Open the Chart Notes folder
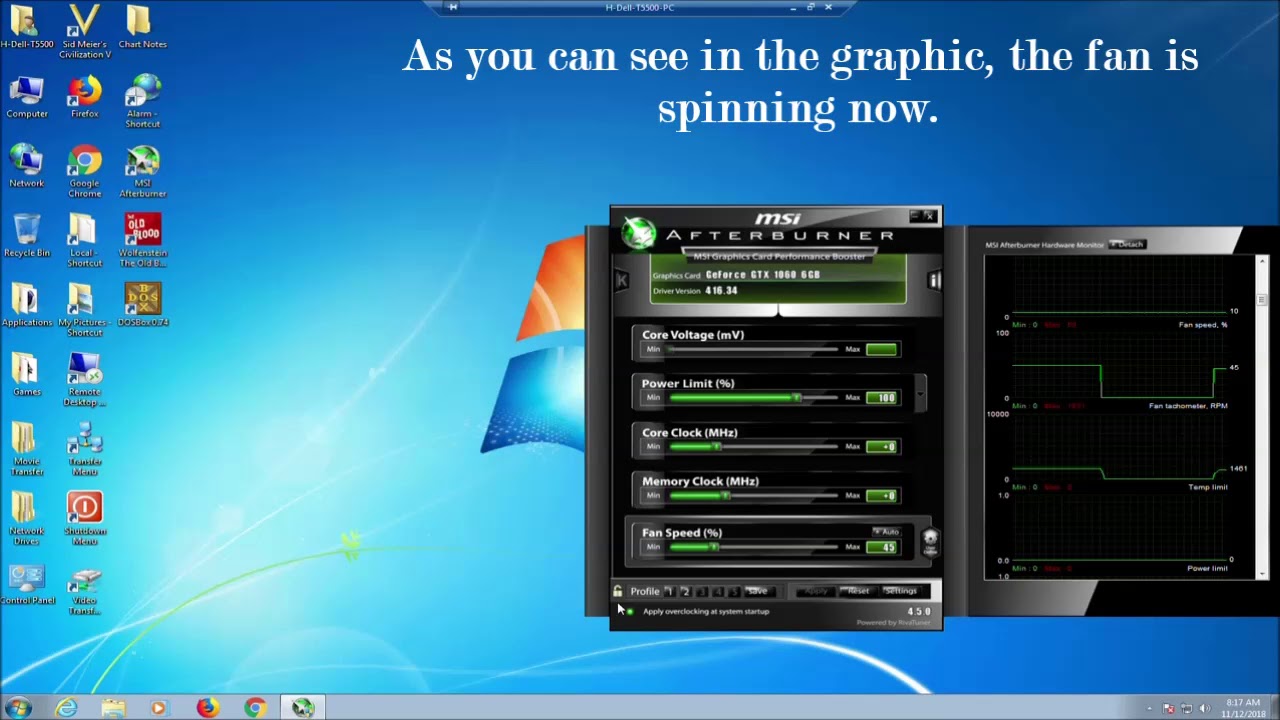This screenshot has width=1280, height=720. point(142,27)
